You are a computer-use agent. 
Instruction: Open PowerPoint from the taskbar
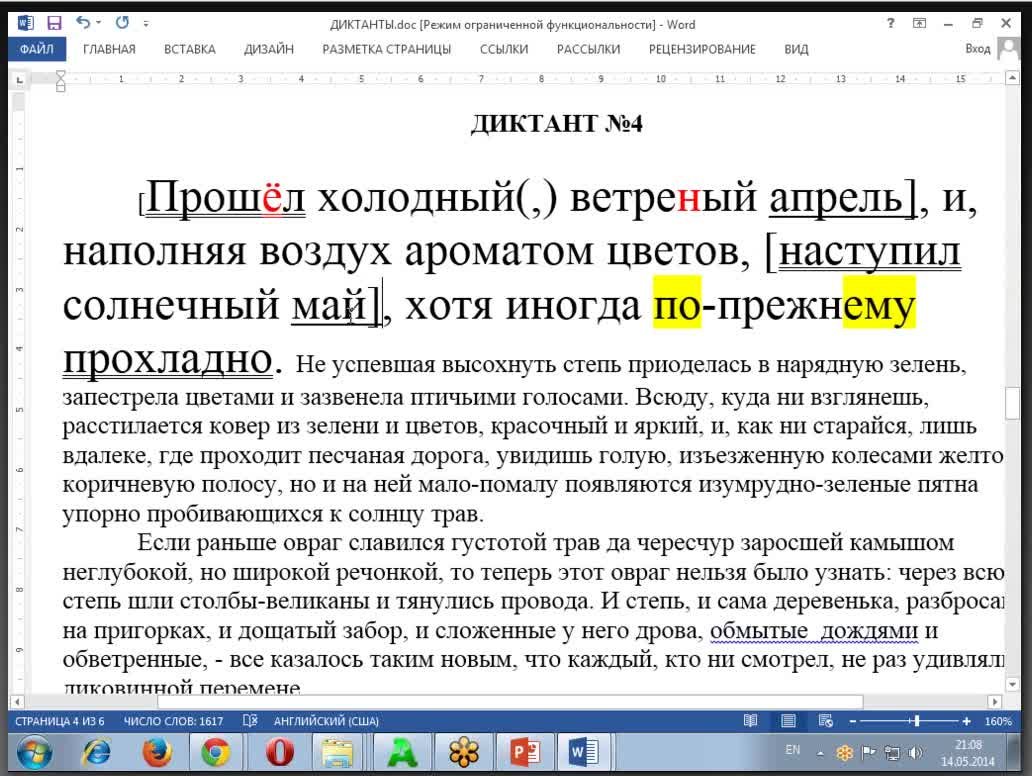click(x=524, y=751)
